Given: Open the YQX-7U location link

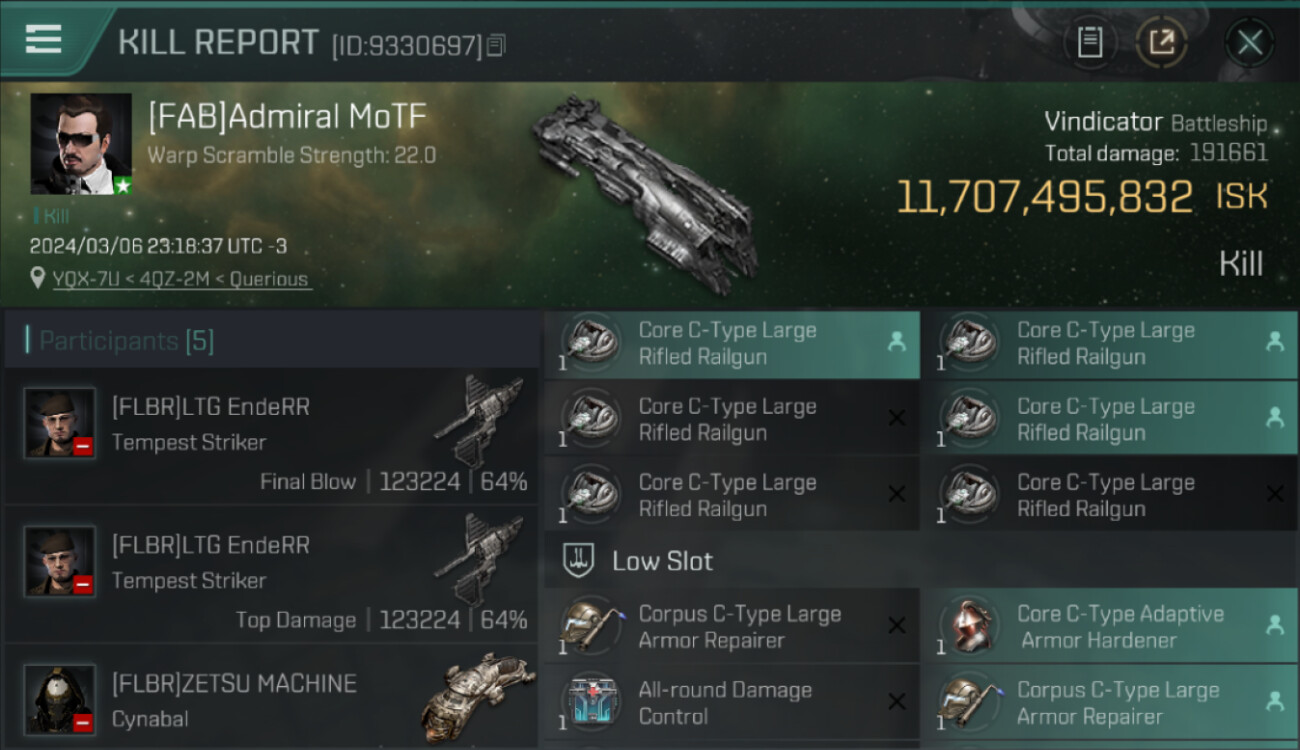Looking at the screenshot, I should click(x=91, y=279).
